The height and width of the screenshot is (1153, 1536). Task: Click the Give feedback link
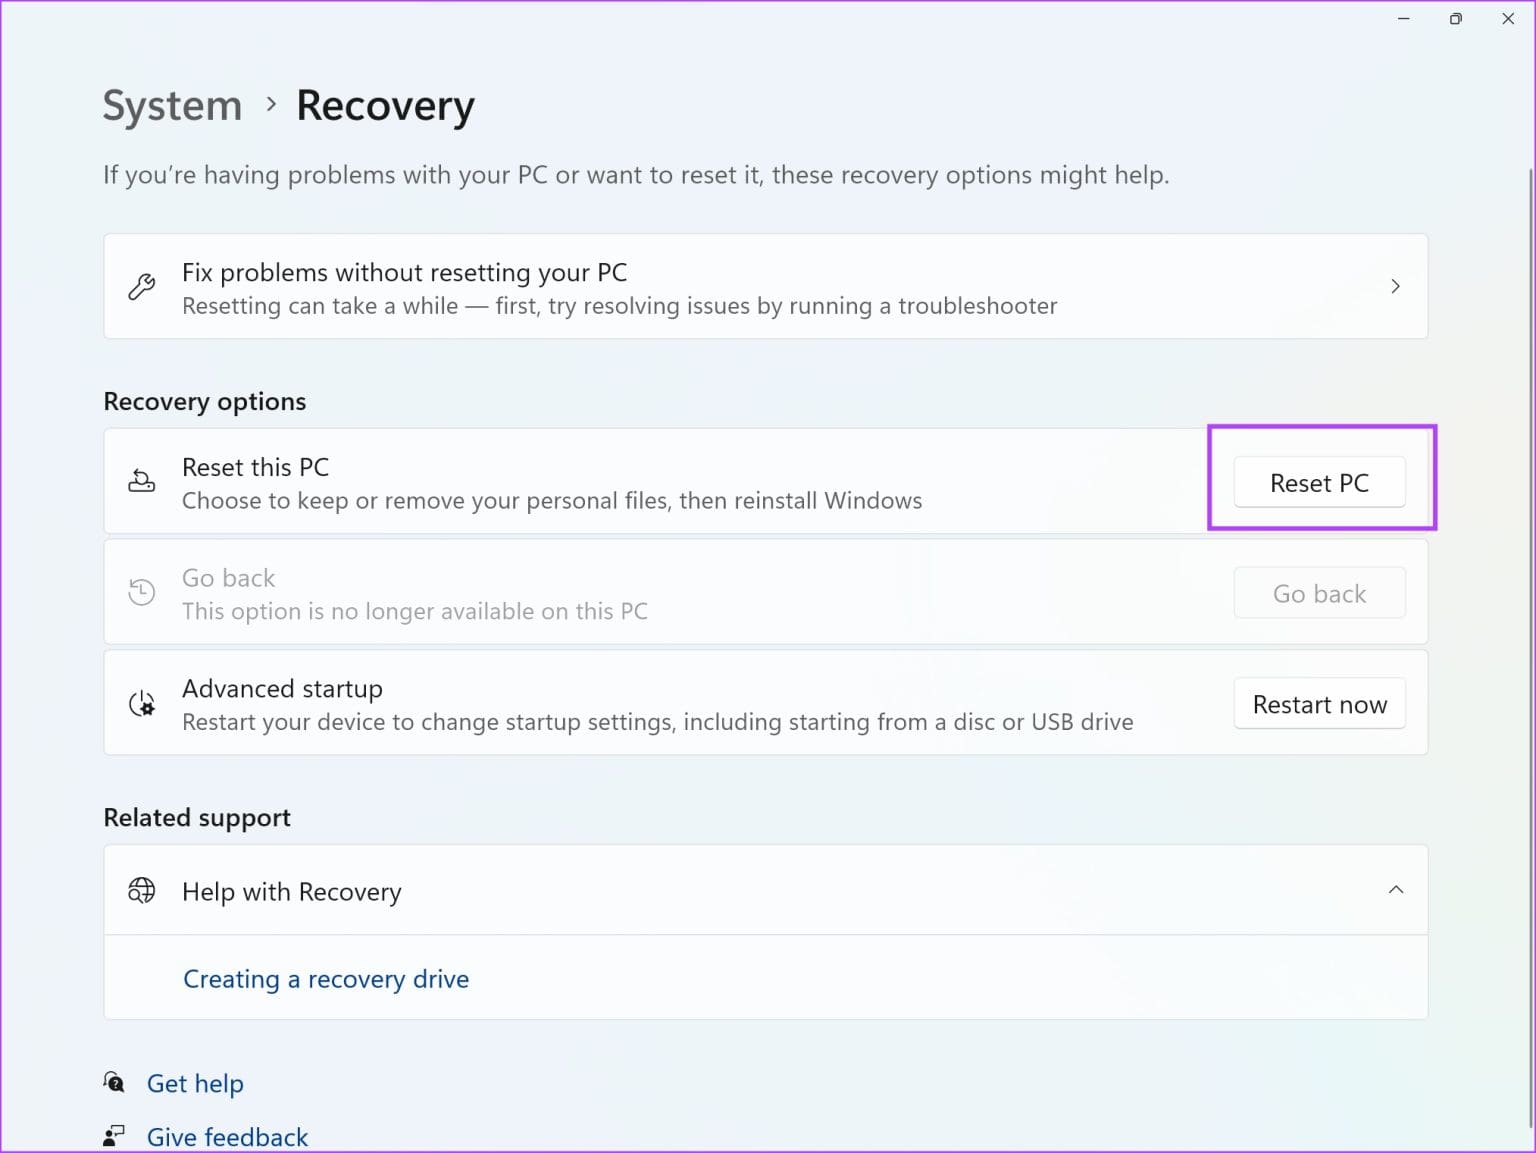click(227, 1136)
